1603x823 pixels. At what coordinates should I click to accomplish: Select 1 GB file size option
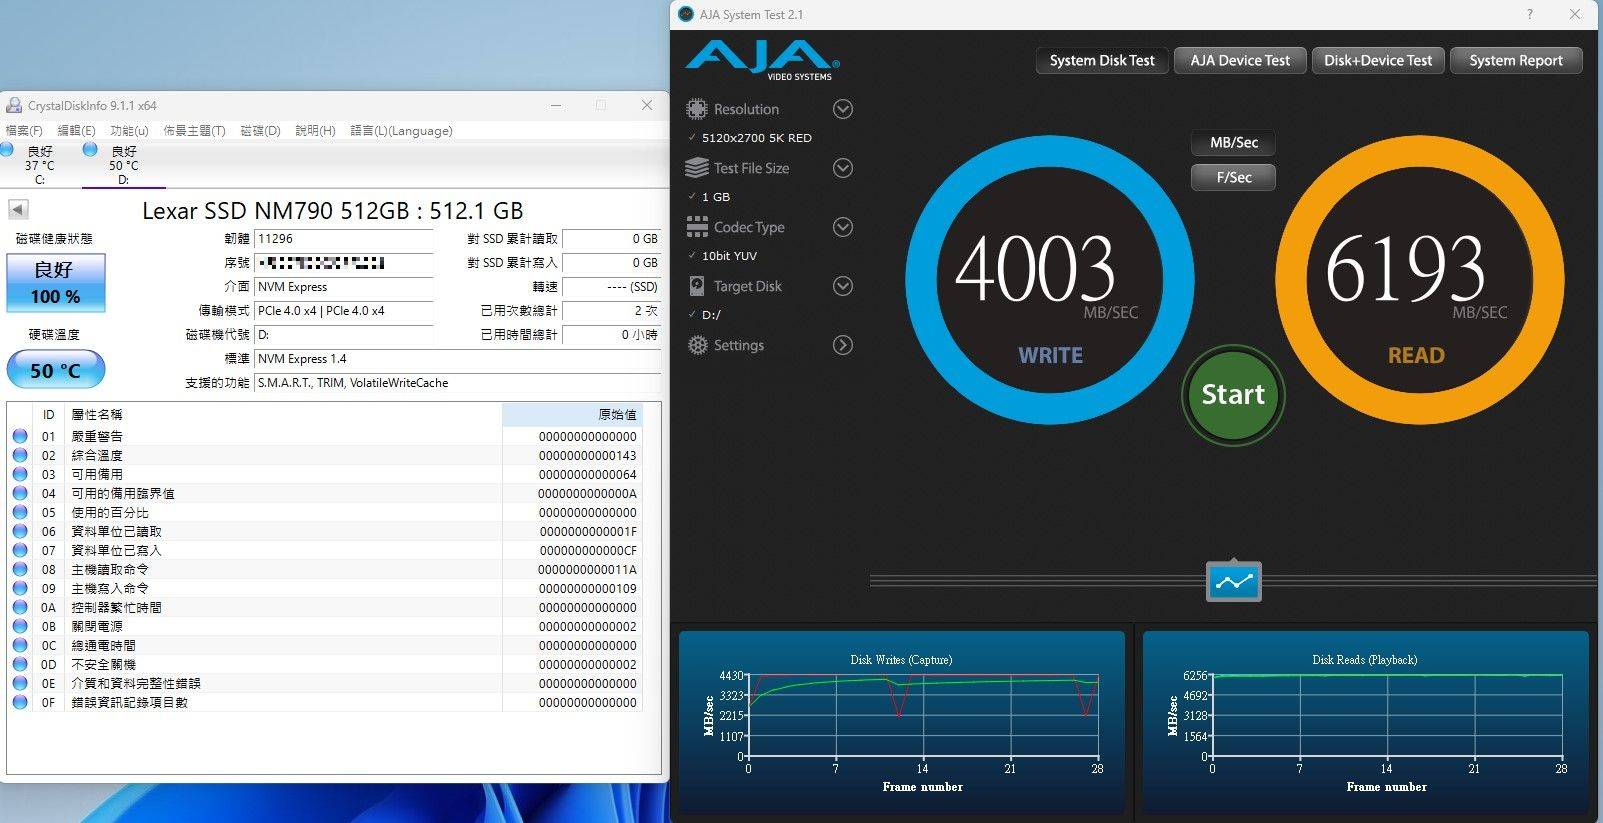pyautogui.click(x=716, y=197)
